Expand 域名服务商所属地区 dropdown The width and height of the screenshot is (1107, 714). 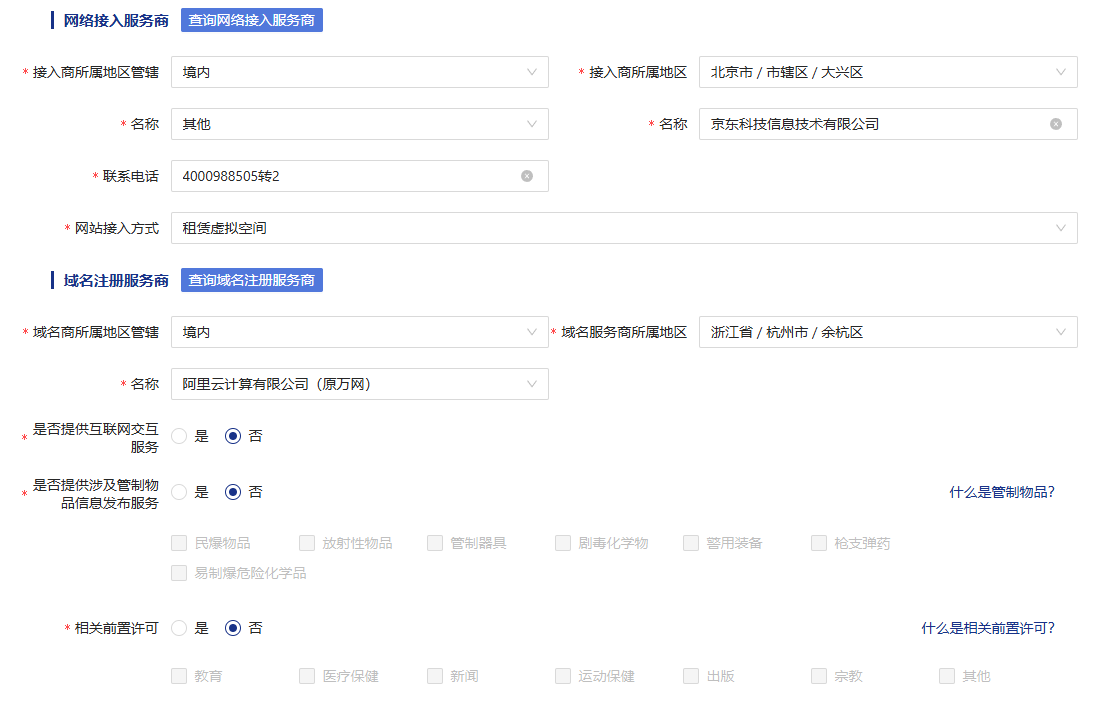click(887, 332)
